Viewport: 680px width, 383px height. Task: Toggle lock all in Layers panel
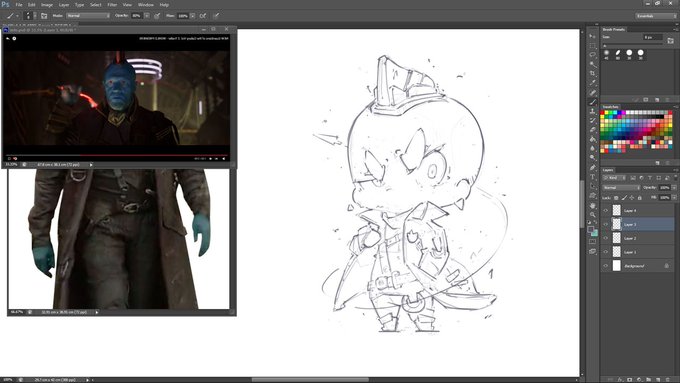640,198
